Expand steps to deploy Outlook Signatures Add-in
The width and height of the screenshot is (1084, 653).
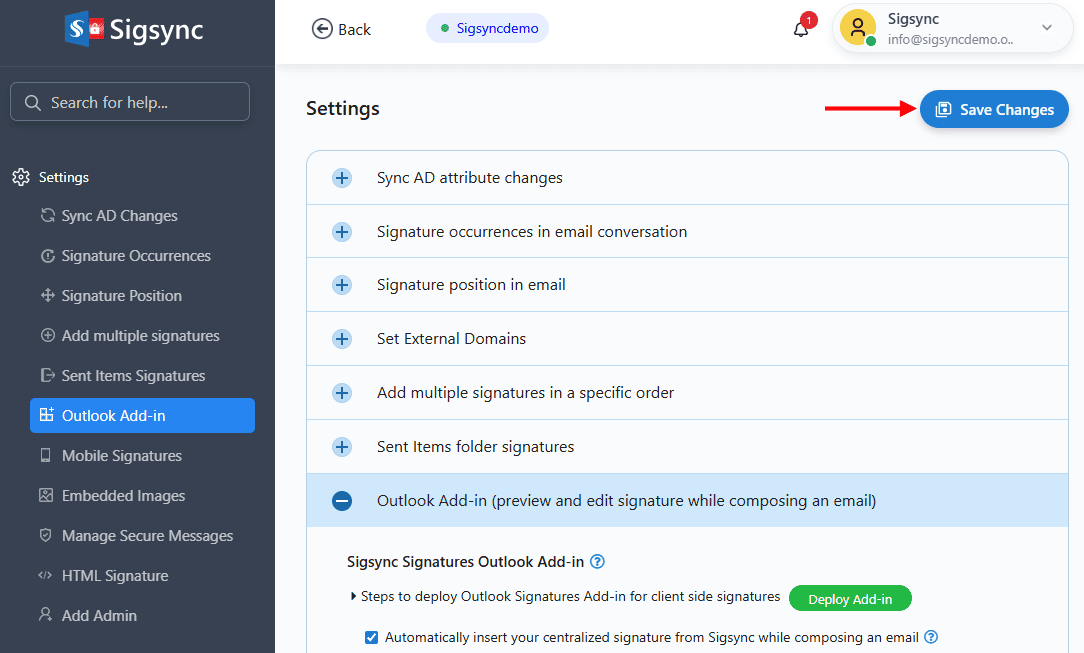pyautogui.click(x=354, y=597)
